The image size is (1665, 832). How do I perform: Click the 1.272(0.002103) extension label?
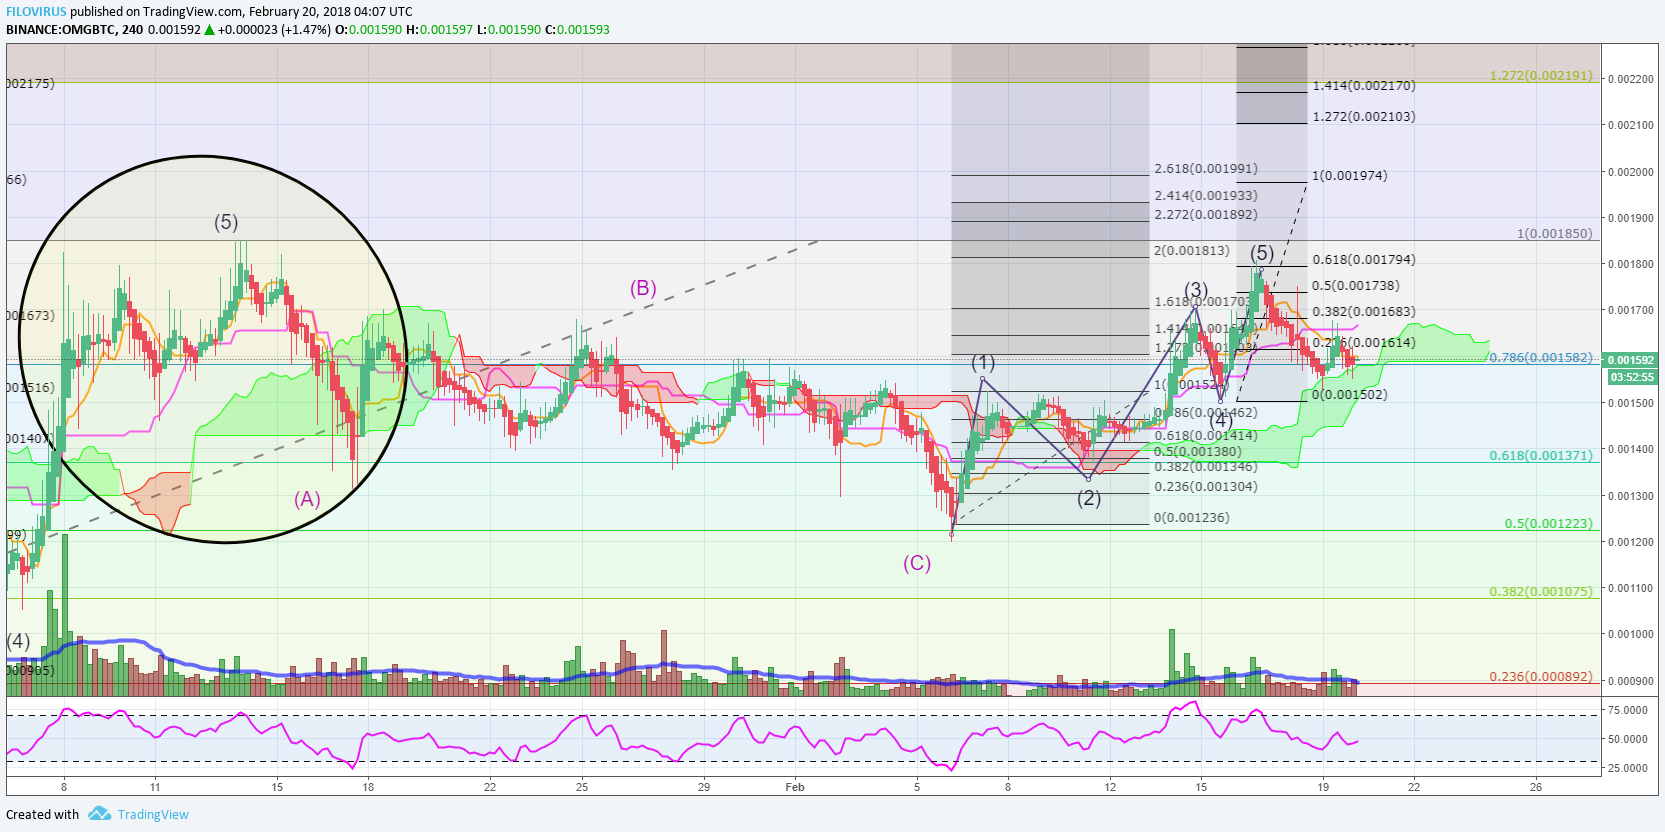coord(1364,116)
